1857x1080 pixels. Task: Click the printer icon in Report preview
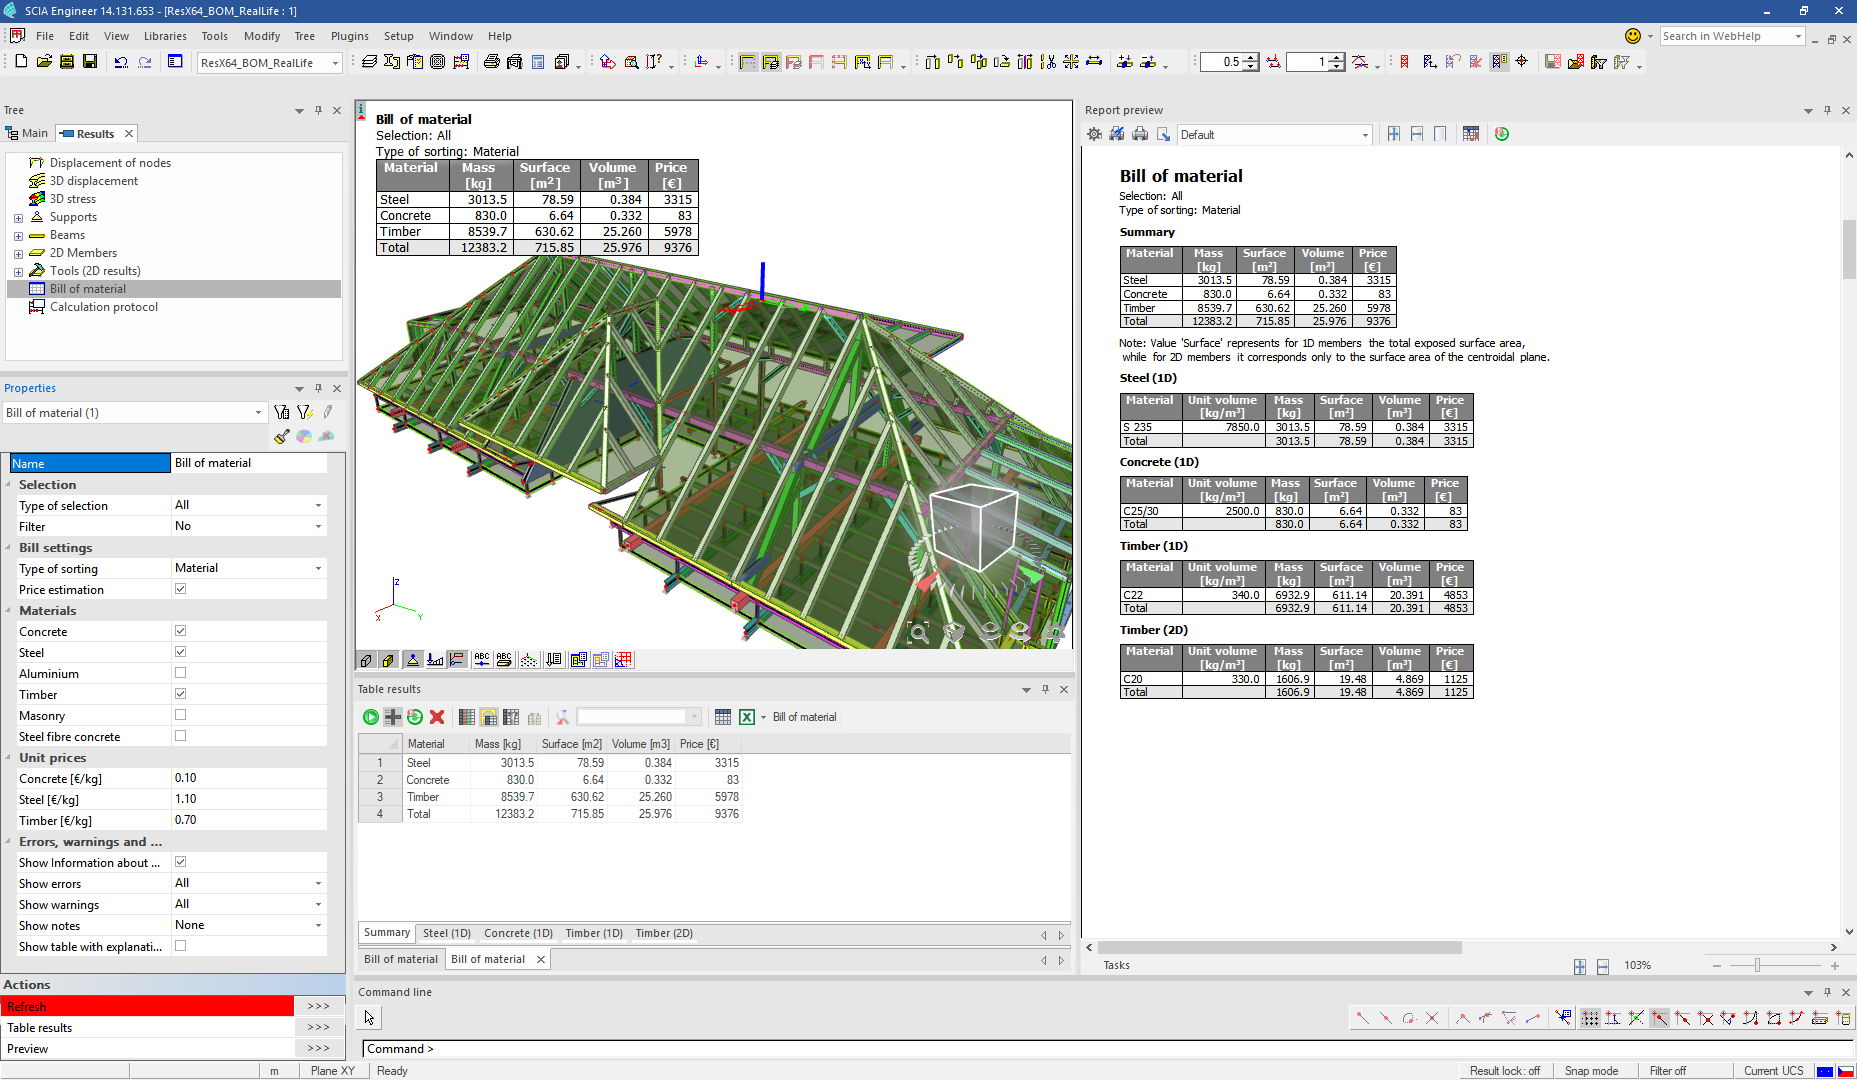tap(1140, 134)
